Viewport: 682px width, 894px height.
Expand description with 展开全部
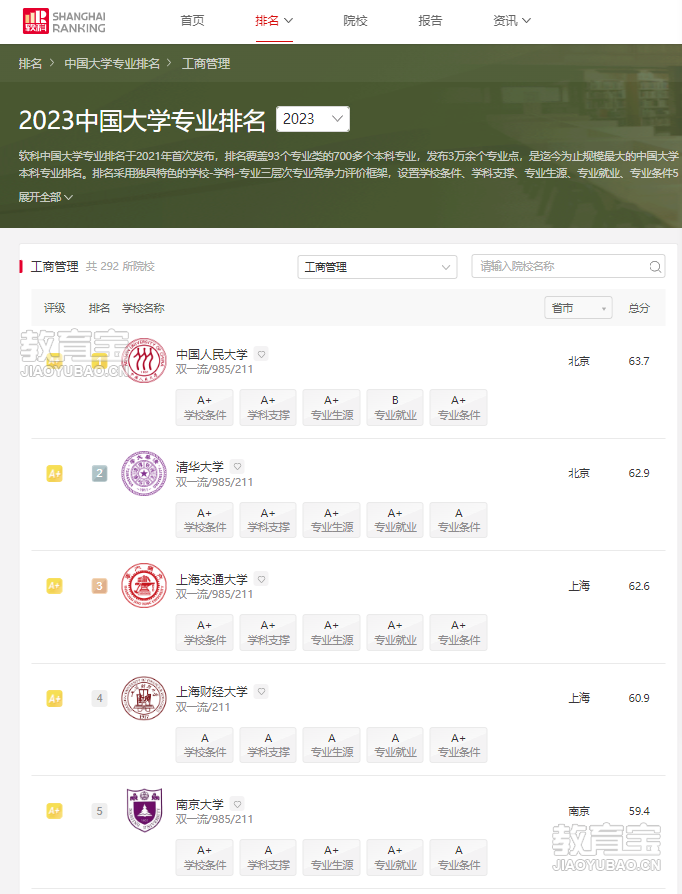point(46,197)
